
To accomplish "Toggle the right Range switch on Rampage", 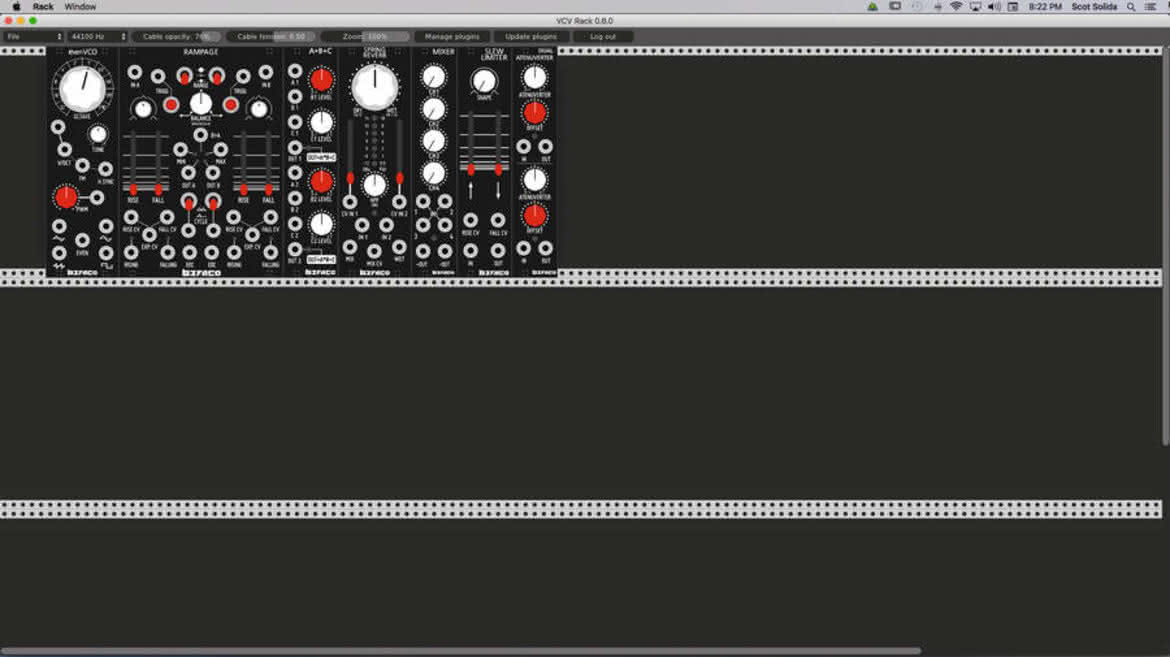I will coord(216,76).
